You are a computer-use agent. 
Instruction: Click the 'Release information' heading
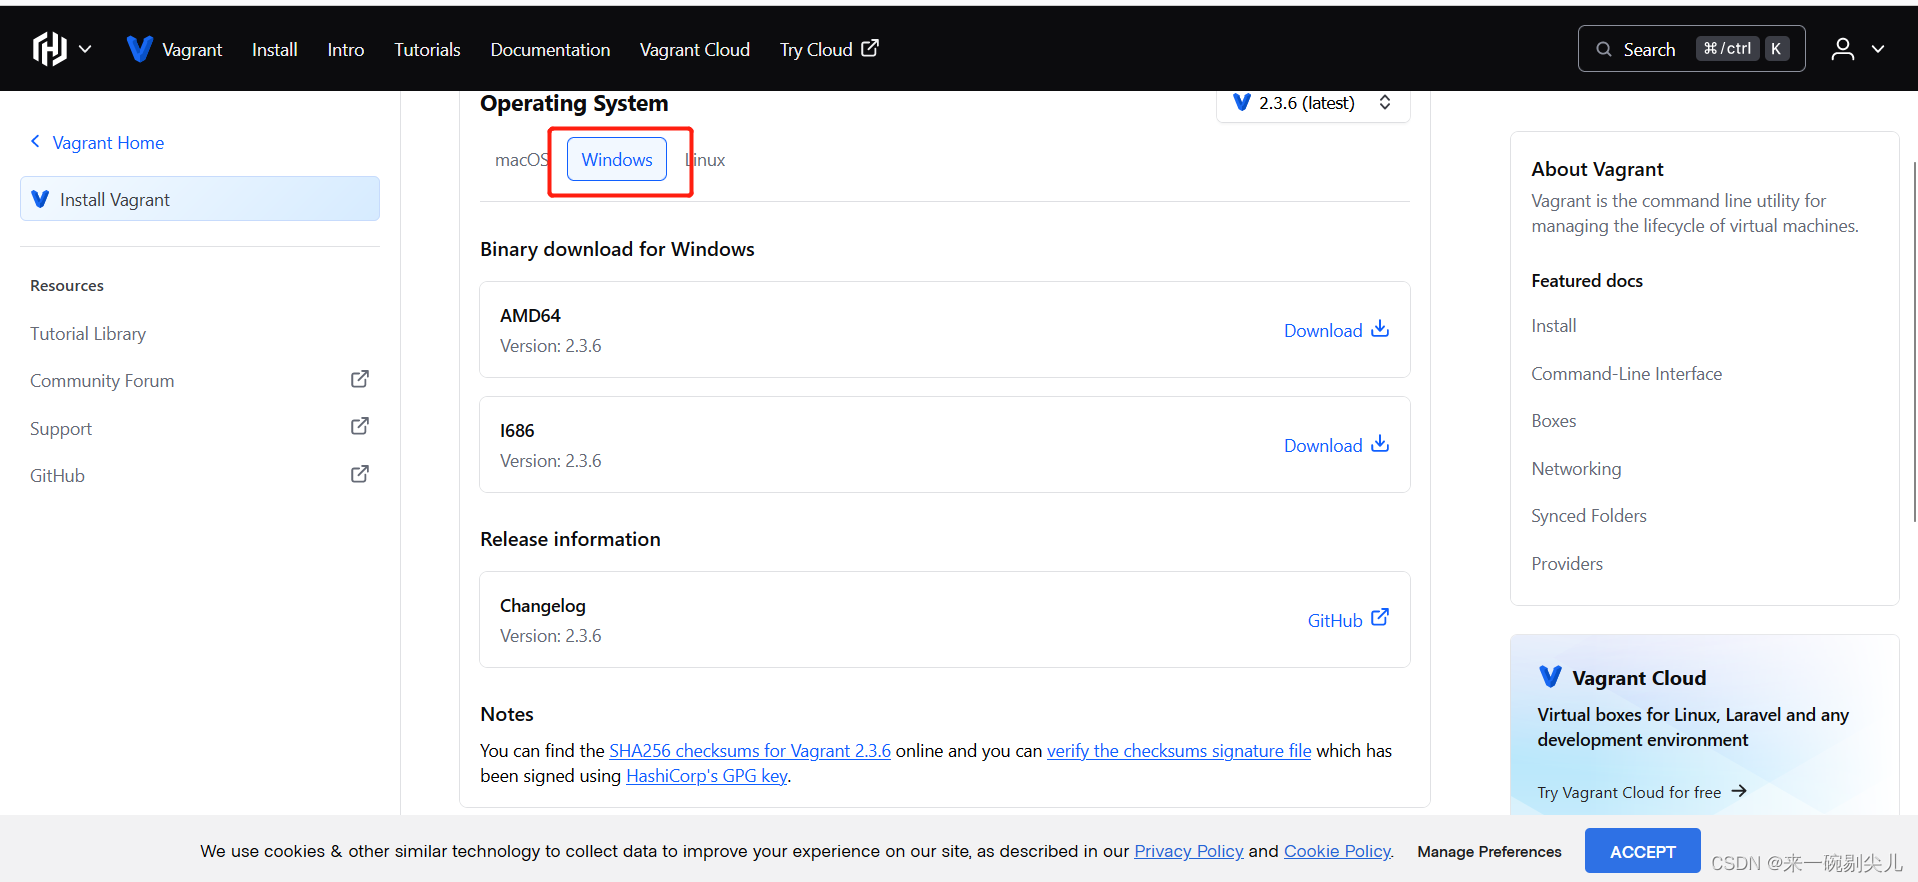[x=570, y=539]
